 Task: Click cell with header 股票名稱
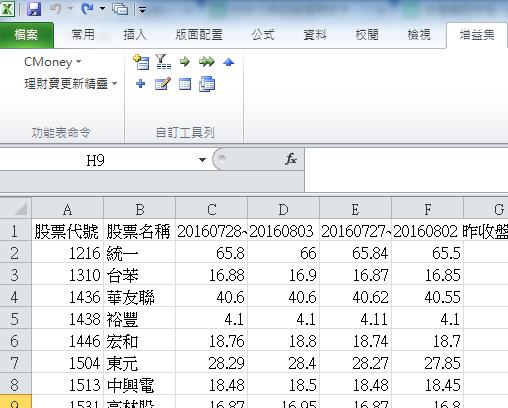coord(140,231)
